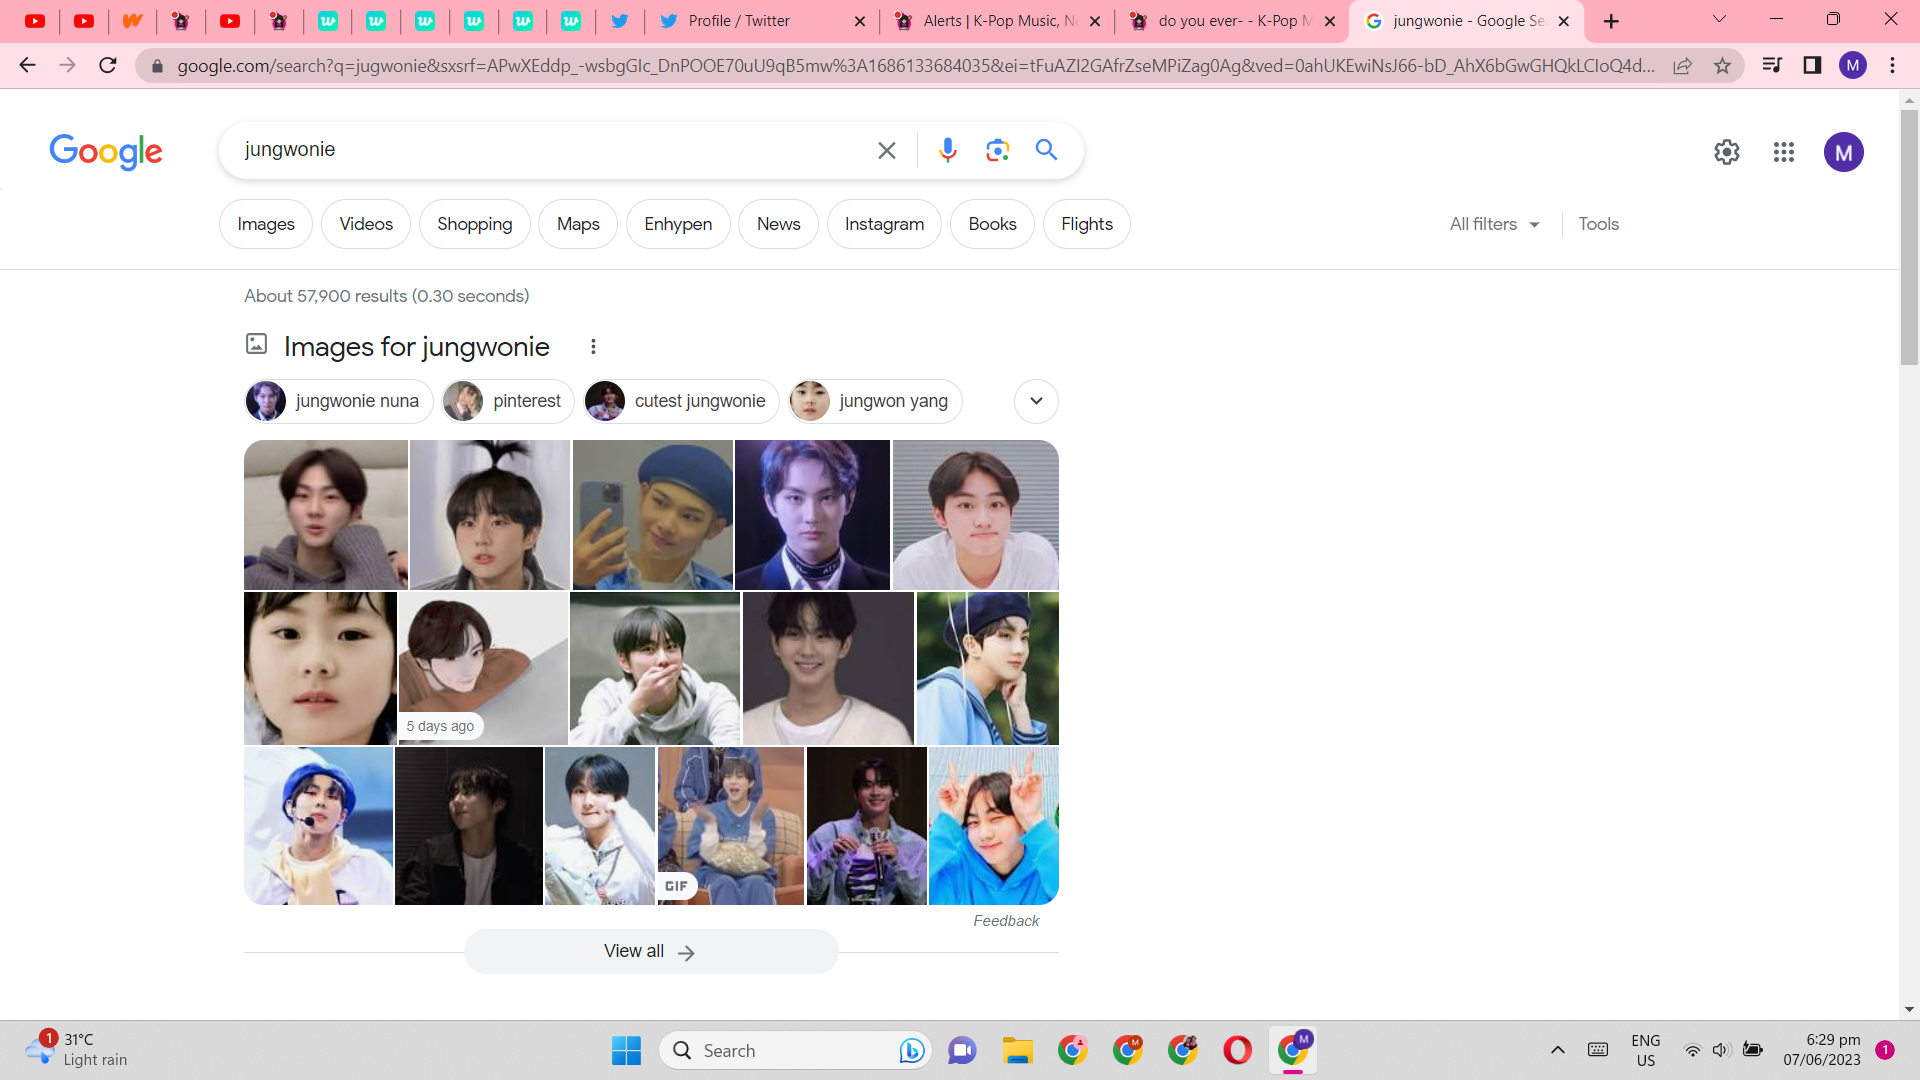Switch to Shopping results tab
The height and width of the screenshot is (1080, 1920).
pyautogui.click(x=475, y=224)
